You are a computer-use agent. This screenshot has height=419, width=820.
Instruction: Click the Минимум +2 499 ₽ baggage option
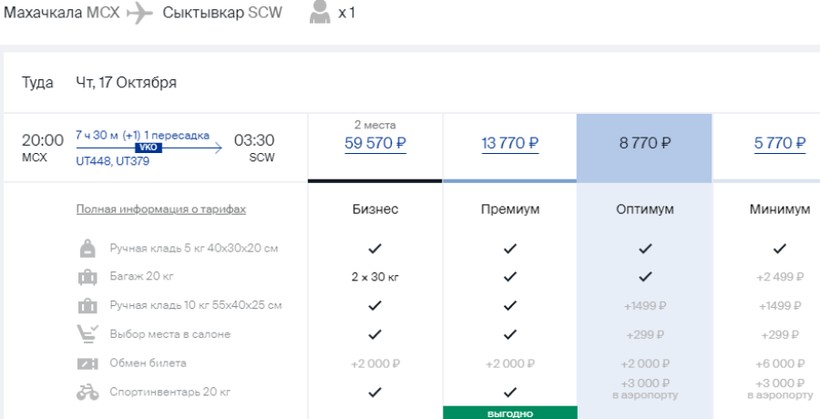tap(780, 277)
